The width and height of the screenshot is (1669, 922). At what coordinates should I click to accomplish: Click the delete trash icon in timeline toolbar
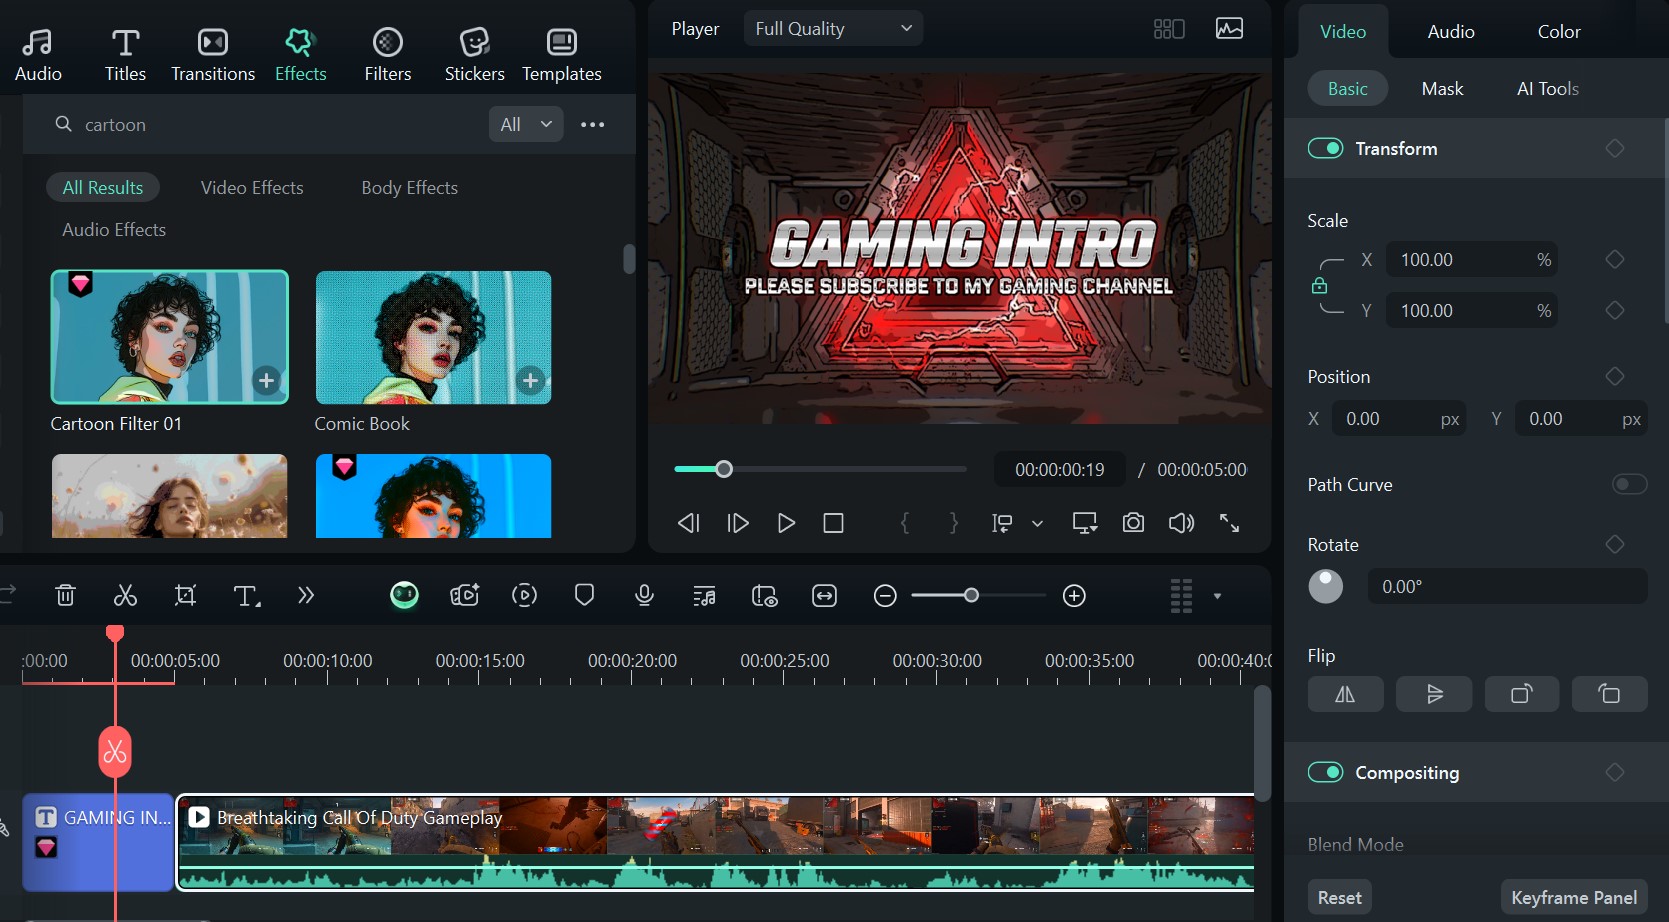(x=65, y=596)
